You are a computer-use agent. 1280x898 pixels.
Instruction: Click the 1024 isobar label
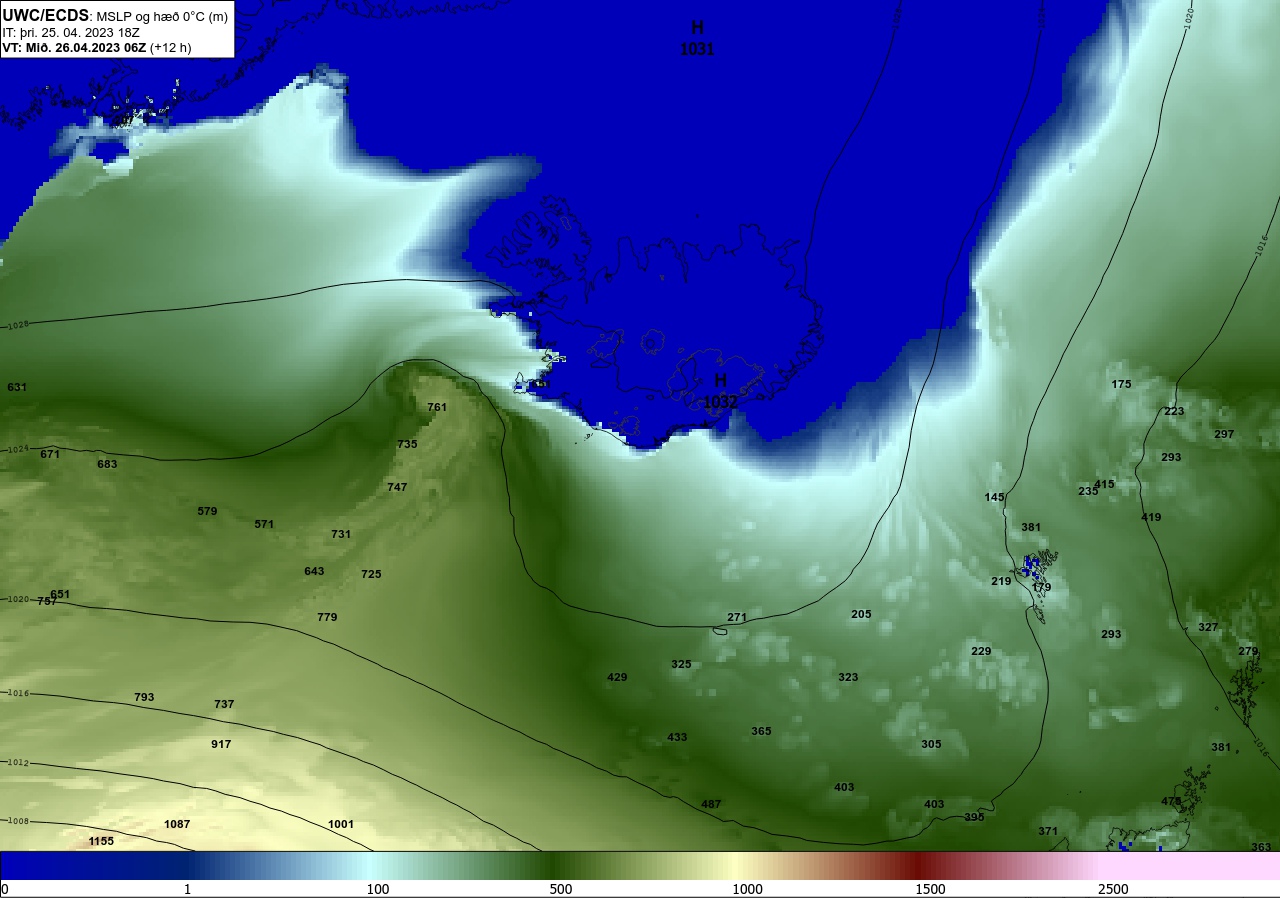pos(17,450)
